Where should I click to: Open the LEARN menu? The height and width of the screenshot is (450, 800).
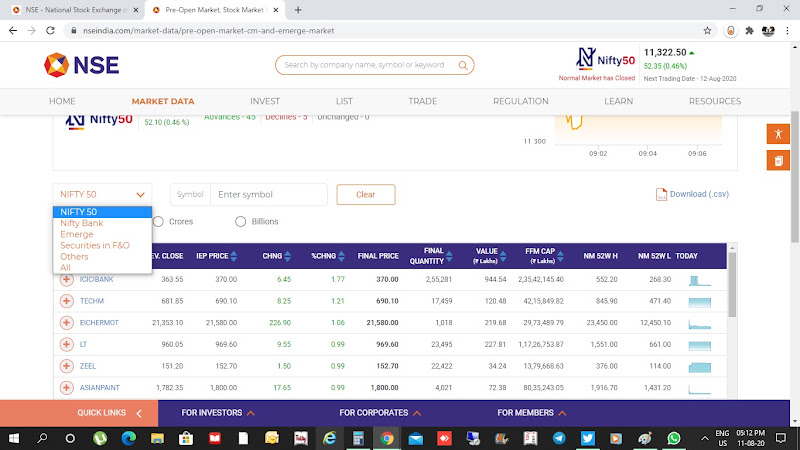point(618,101)
